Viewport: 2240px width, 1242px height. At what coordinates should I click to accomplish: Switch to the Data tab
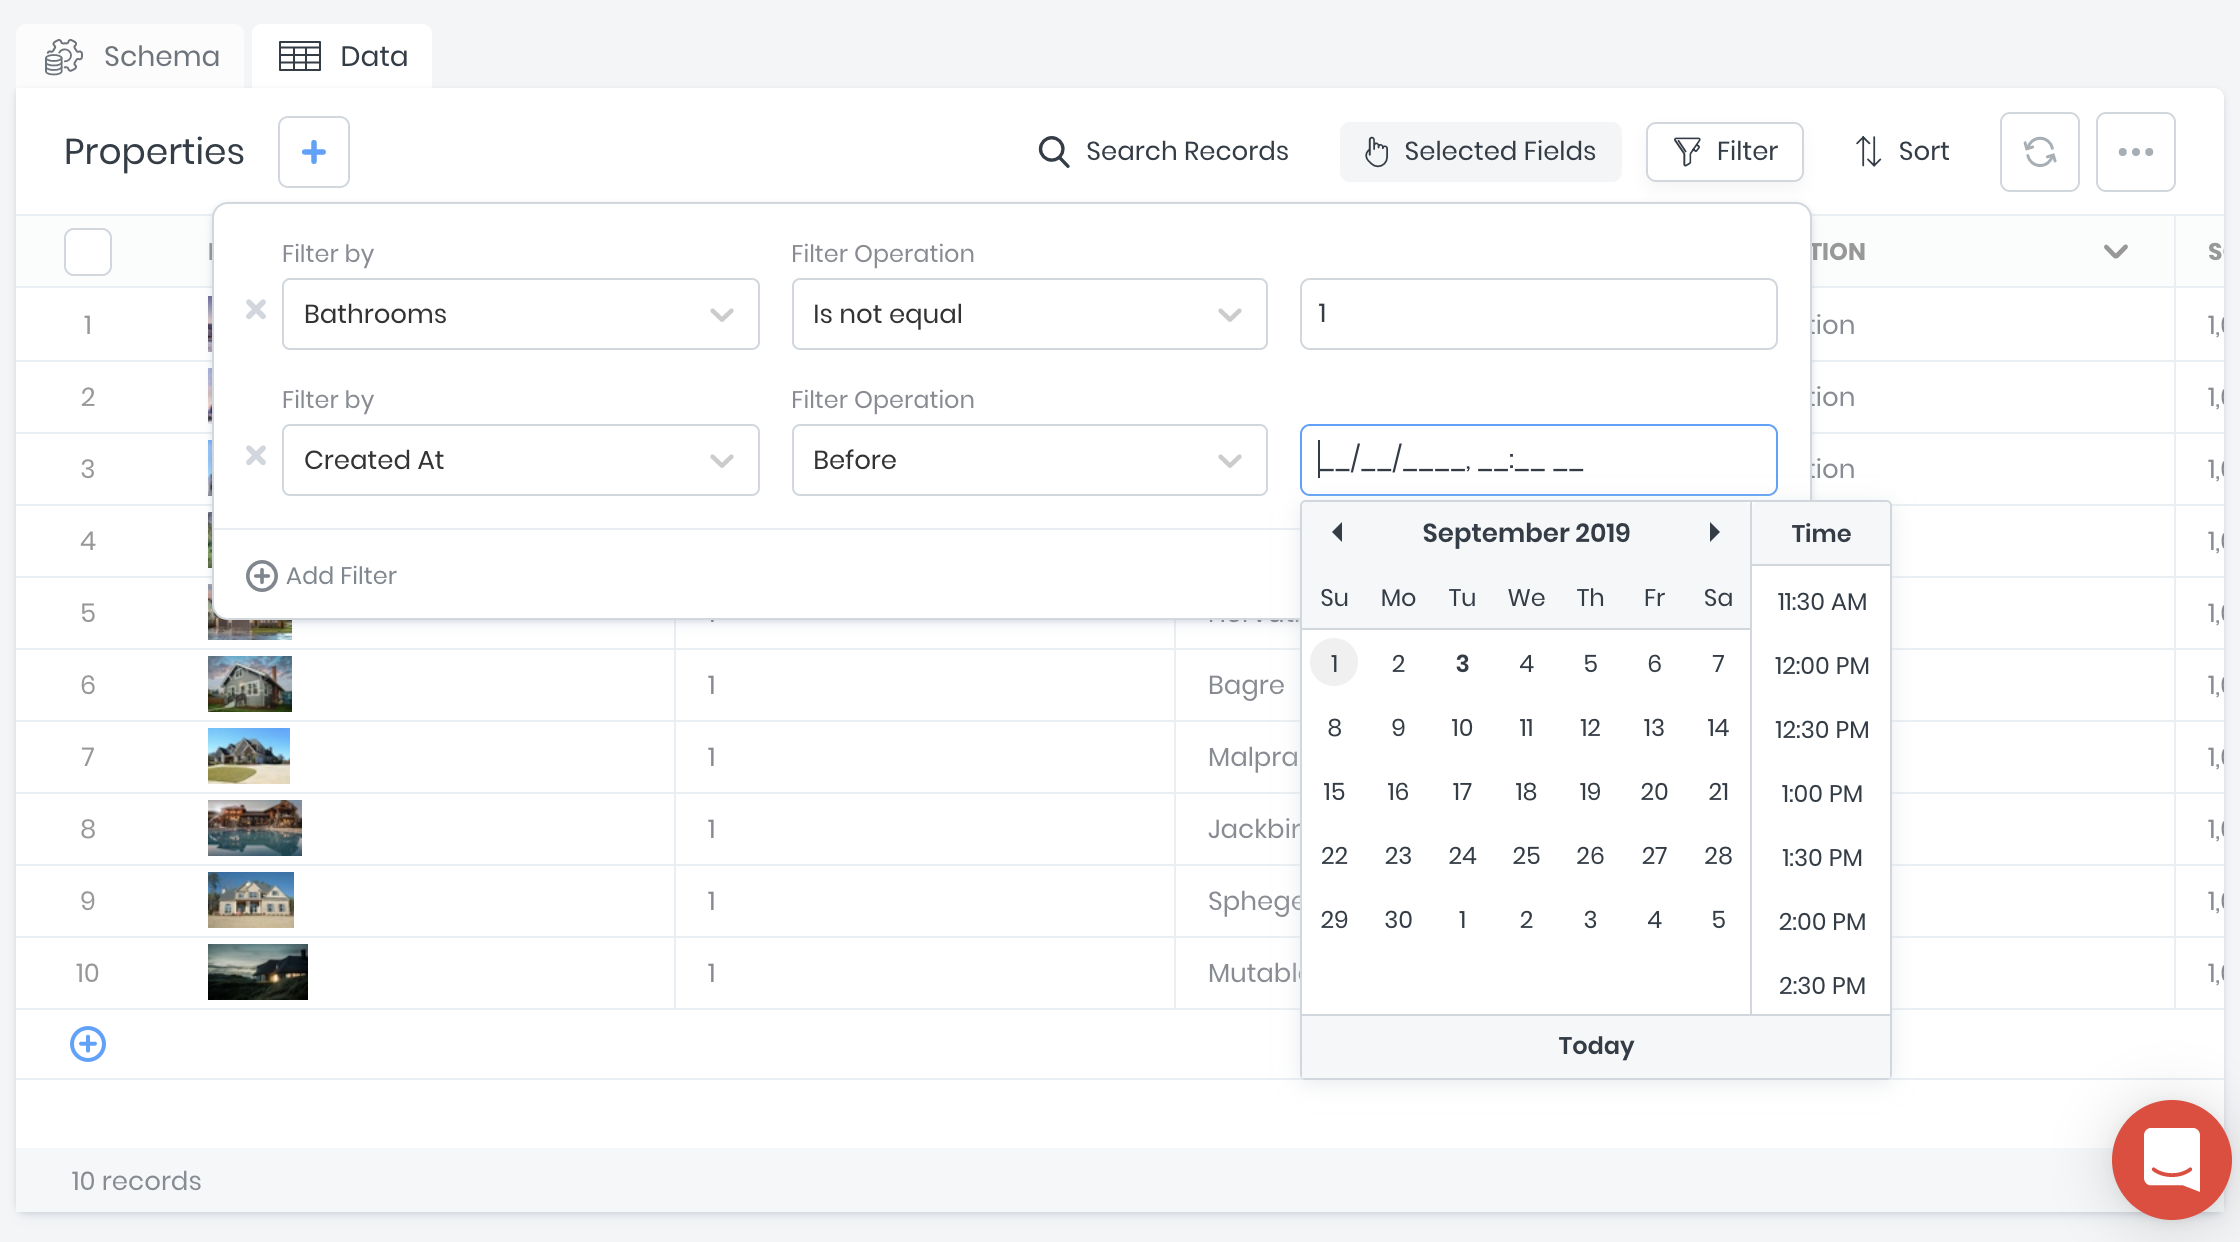343,56
